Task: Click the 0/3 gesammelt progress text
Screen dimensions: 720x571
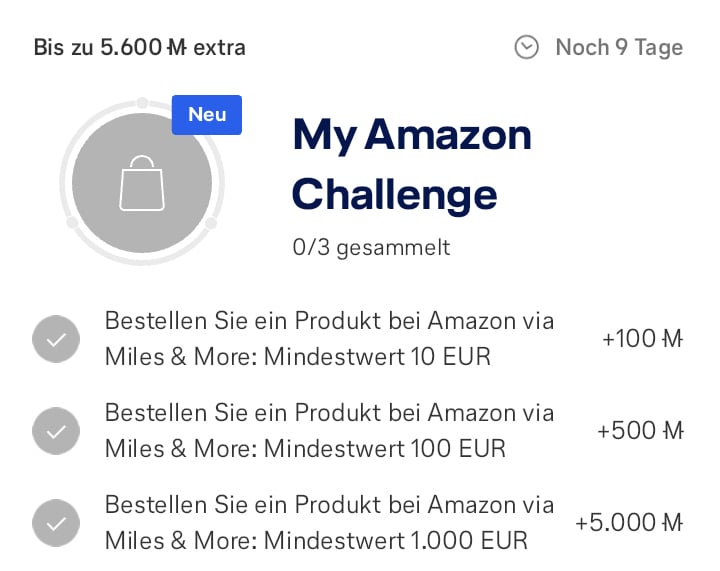Action: tap(371, 248)
